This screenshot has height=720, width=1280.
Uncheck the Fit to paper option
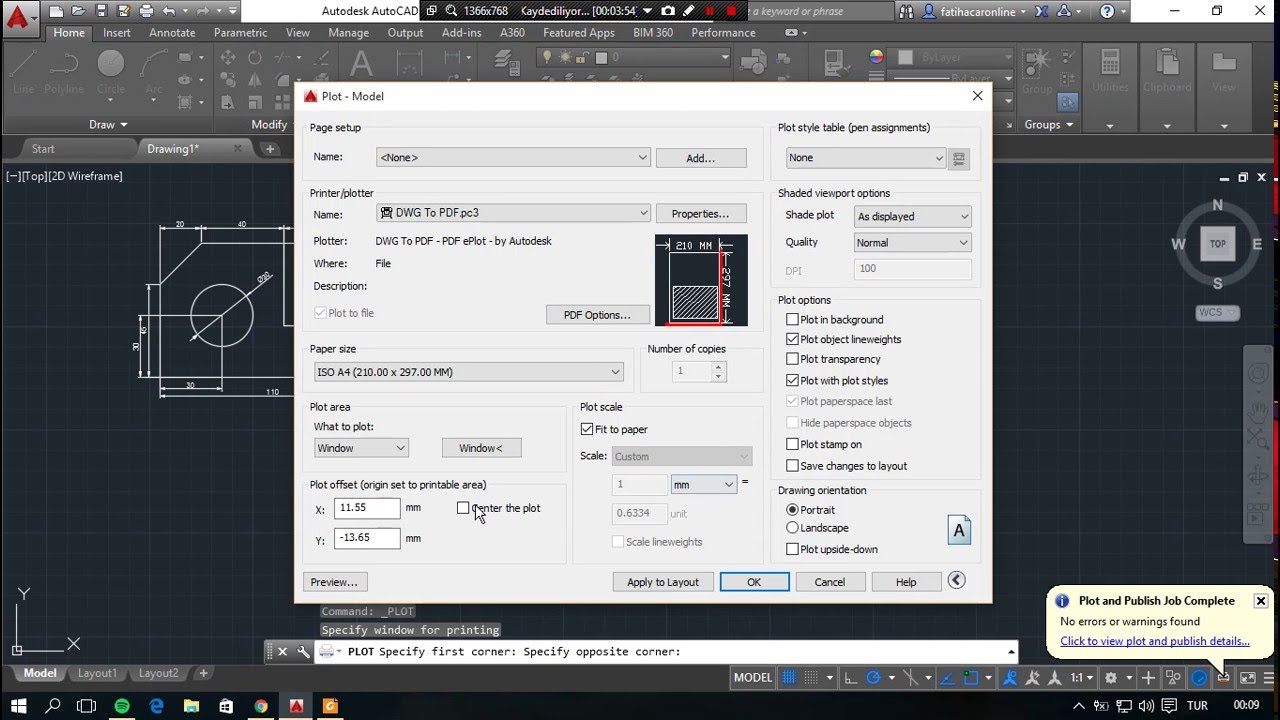(587, 429)
